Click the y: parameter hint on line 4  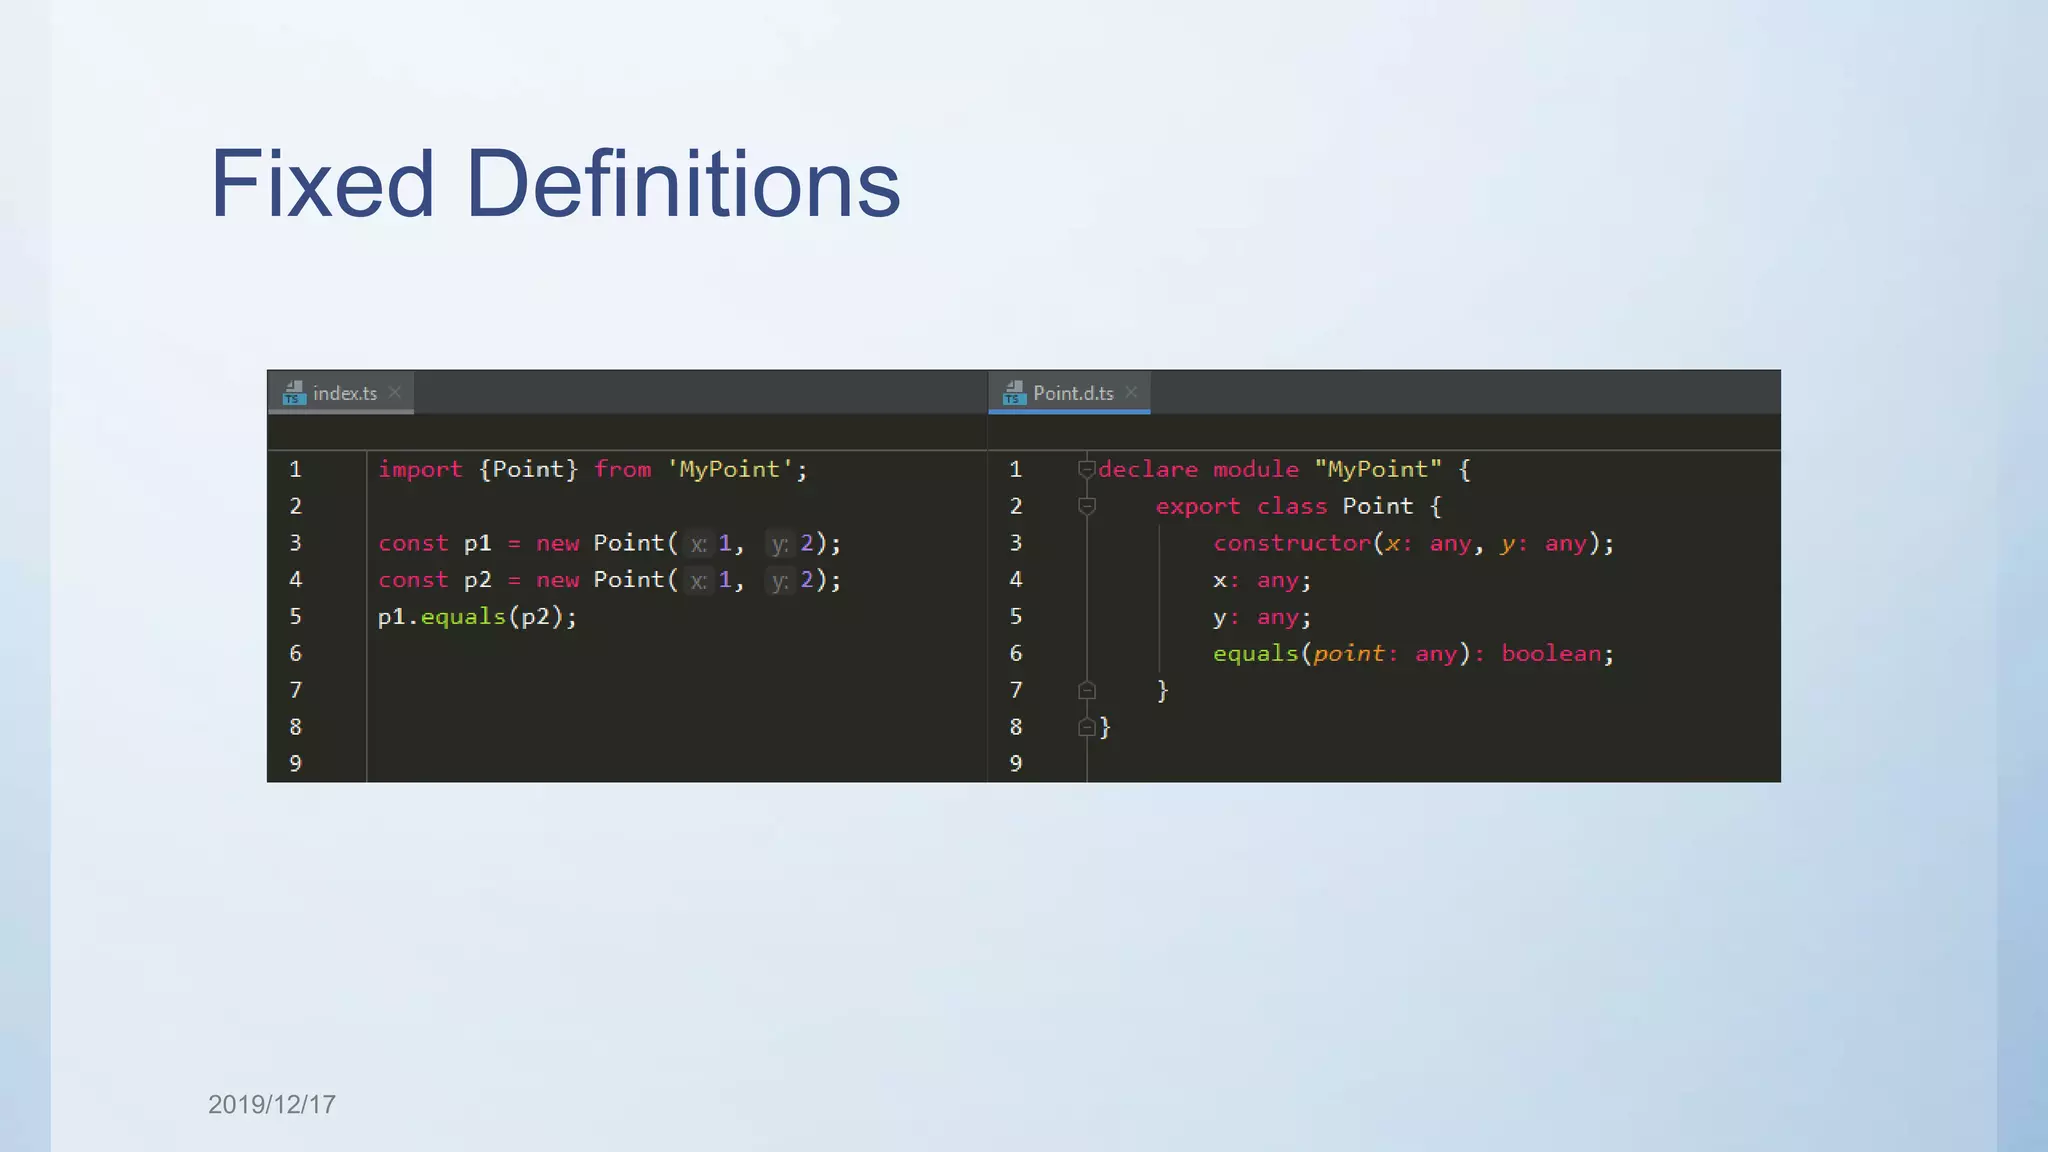pyautogui.click(x=780, y=581)
